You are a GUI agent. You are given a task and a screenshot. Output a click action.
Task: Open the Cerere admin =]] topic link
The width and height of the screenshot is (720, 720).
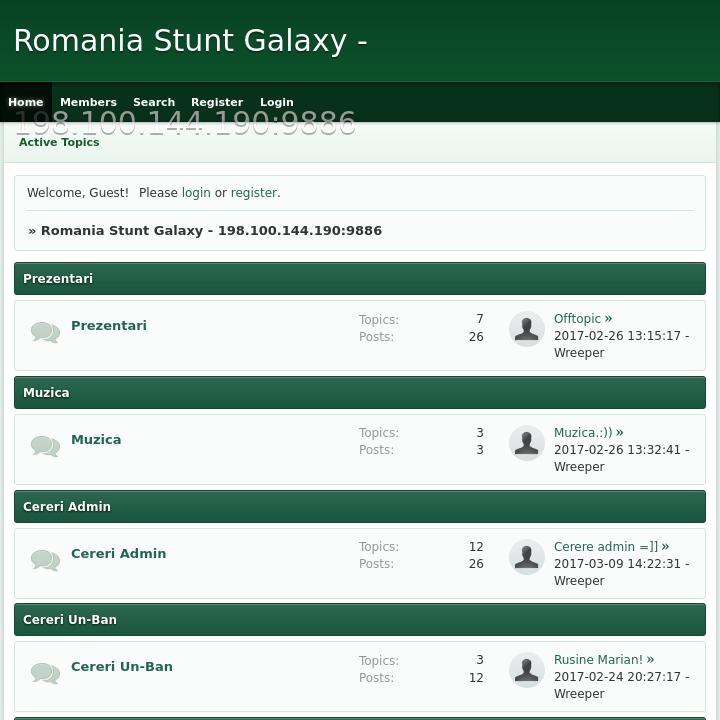pyautogui.click(x=606, y=547)
